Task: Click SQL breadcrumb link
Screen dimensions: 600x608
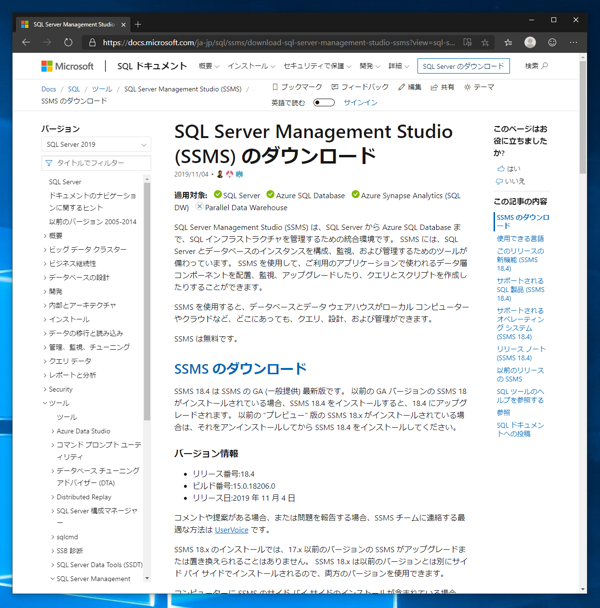Action: click(74, 89)
